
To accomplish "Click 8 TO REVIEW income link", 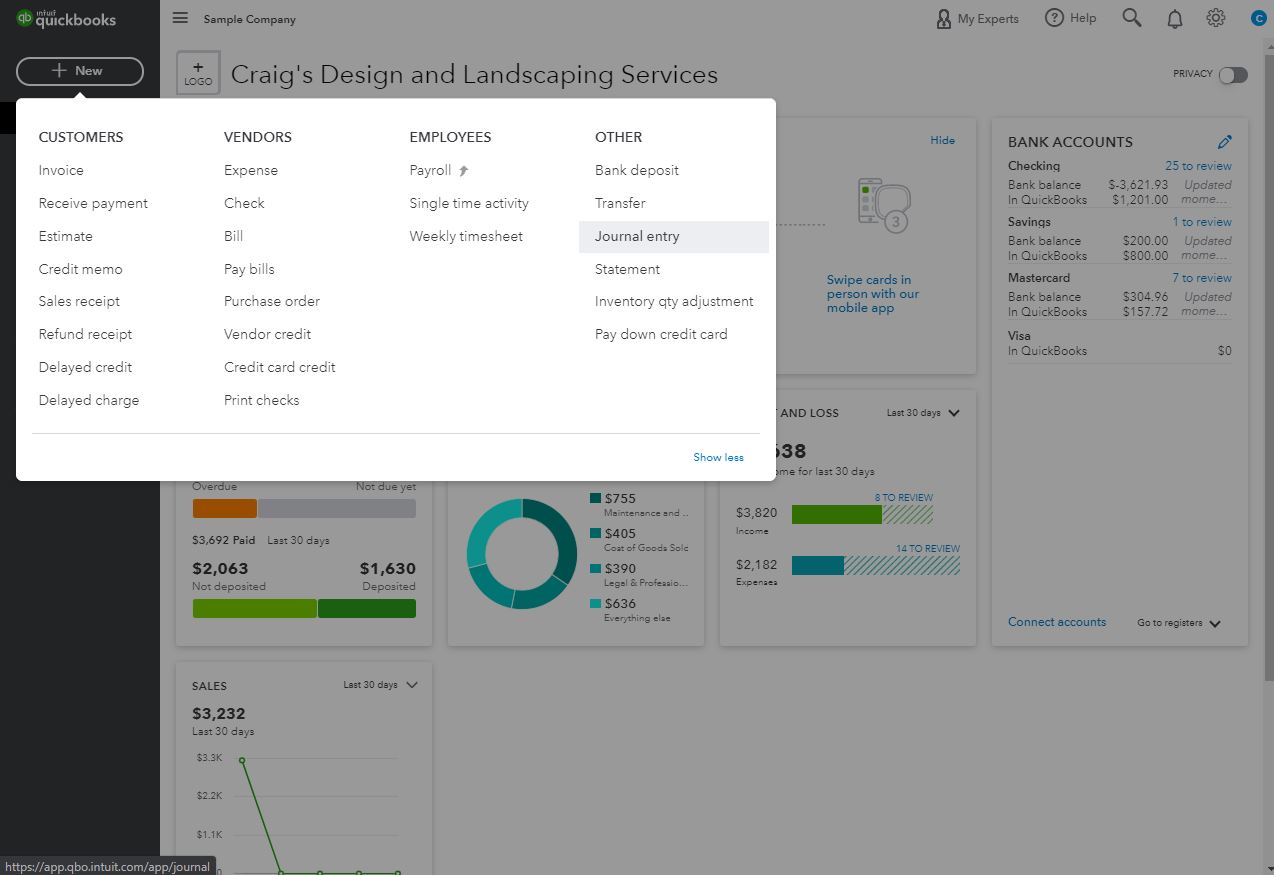I will pos(903,497).
